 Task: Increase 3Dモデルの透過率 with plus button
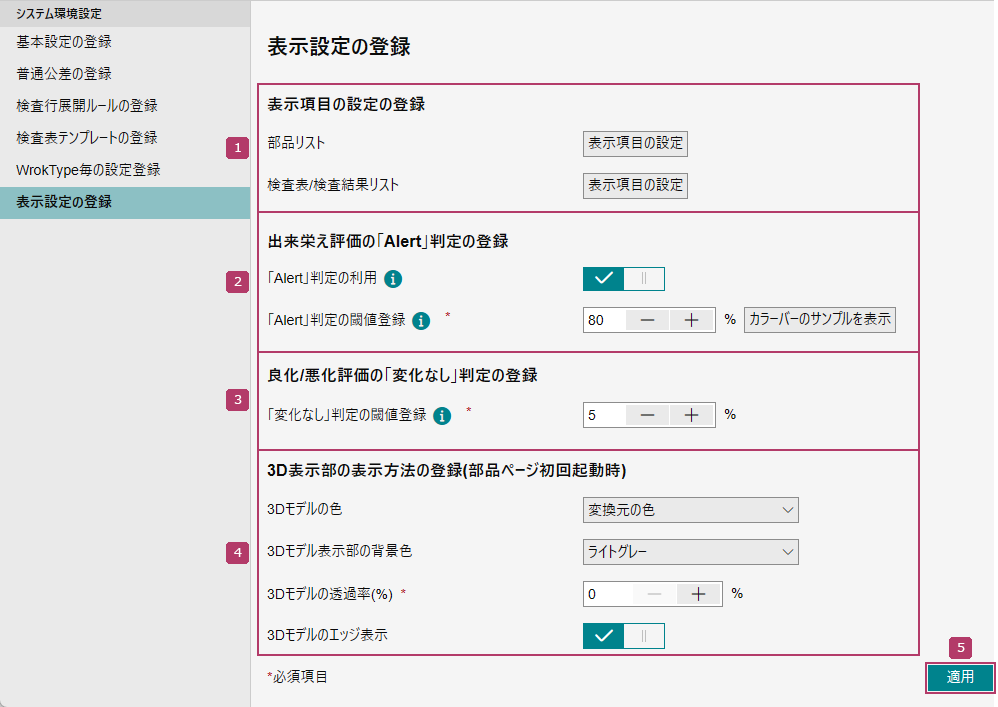tap(698, 594)
